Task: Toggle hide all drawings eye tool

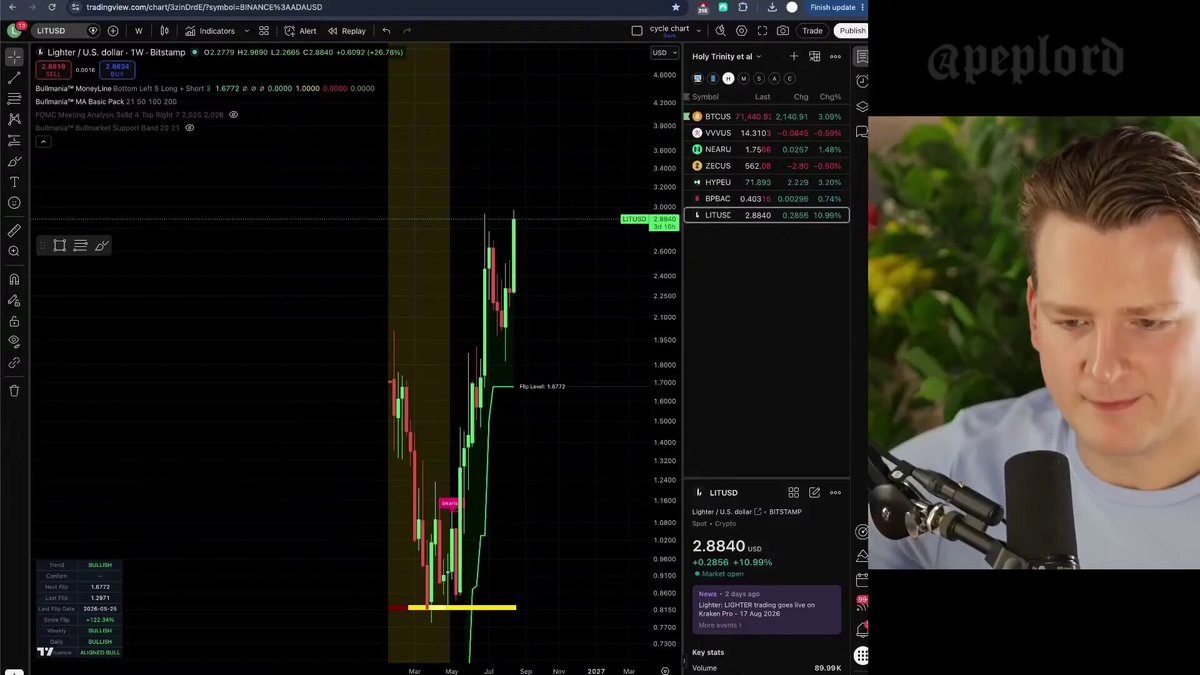Action: [14, 341]
